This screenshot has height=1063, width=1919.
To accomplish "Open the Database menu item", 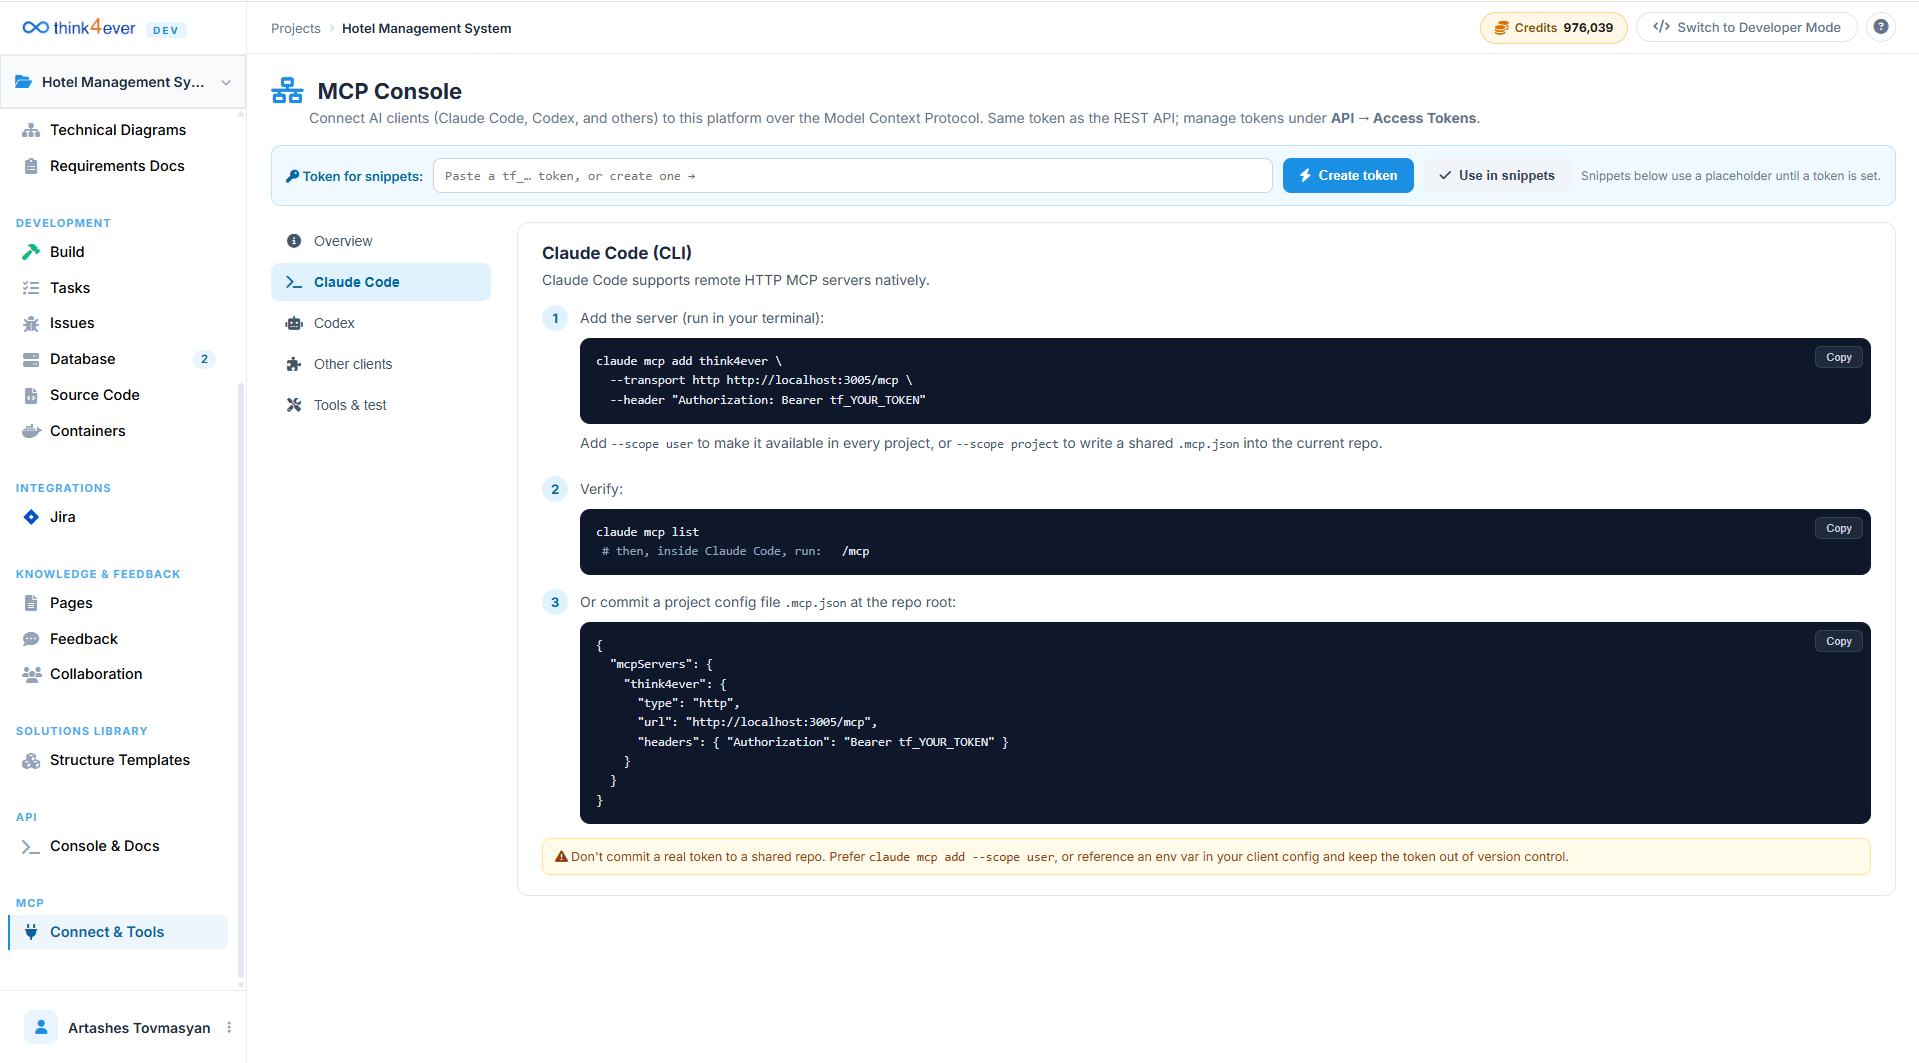I will (118, 359).
